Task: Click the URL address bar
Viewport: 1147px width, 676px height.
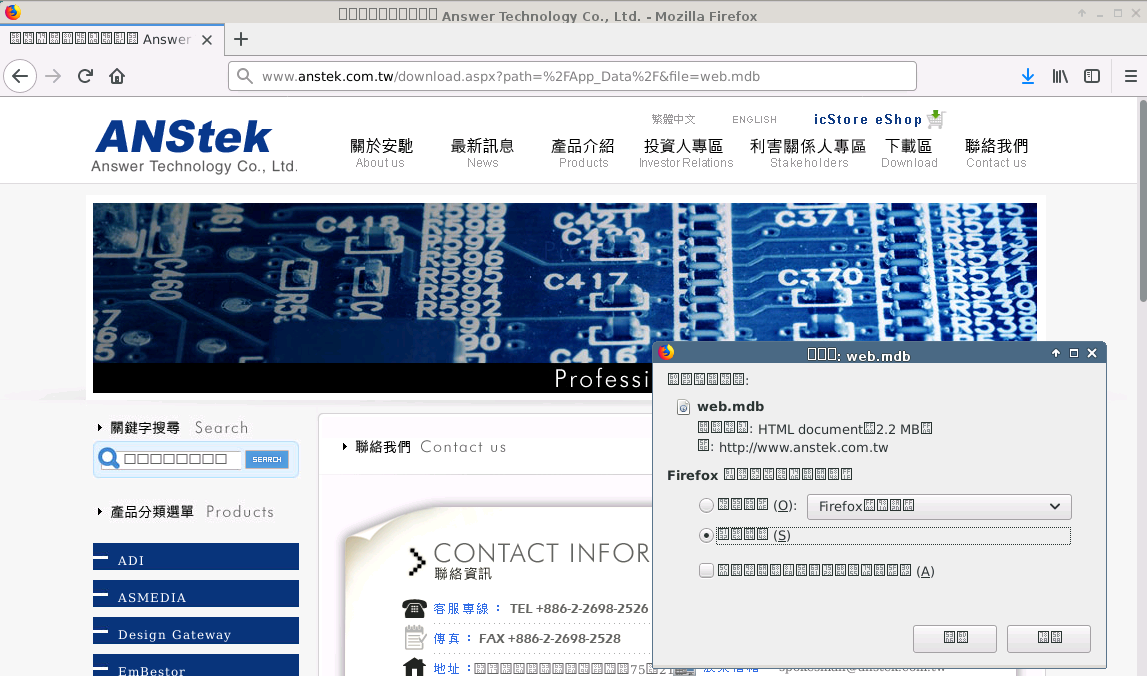Action: (572, 76)
